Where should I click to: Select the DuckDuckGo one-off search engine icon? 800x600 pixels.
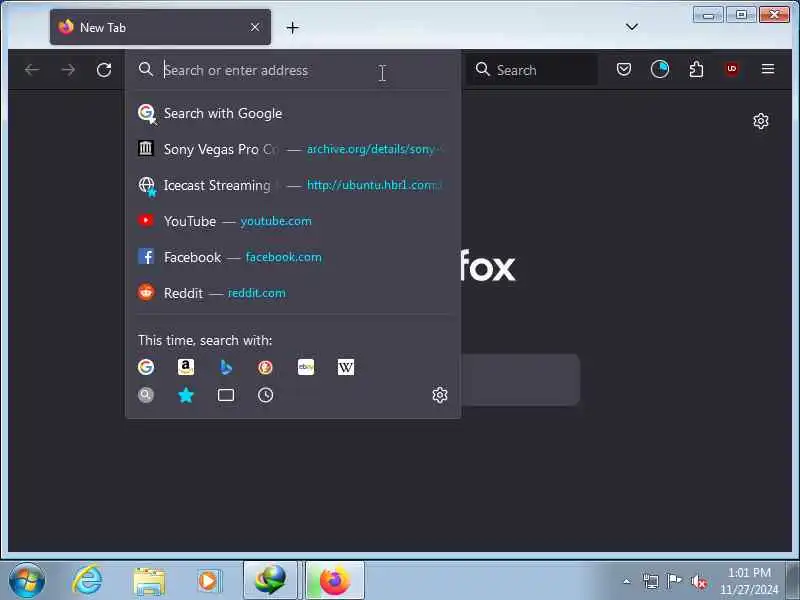[x=265, y=367]
